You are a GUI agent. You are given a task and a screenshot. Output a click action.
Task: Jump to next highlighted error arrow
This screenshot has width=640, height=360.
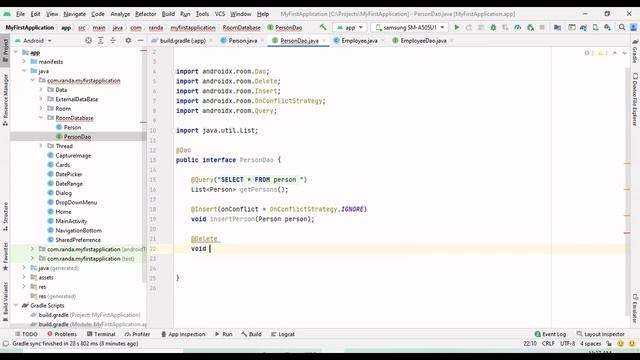pyautogui.click(x=624, y=53)
